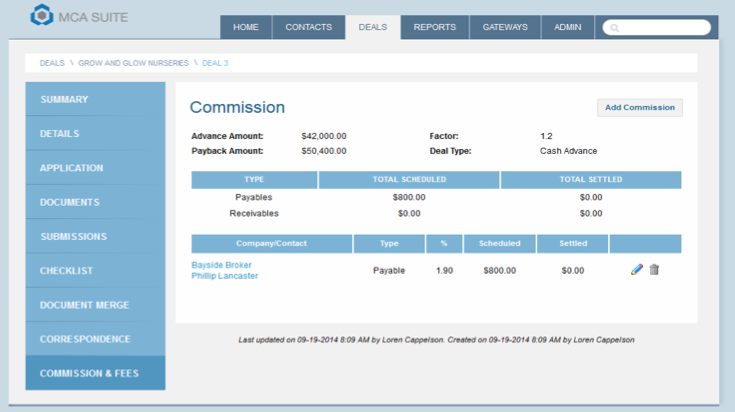This screenshot has width=735, height=412.
Task: Click the Payable type cell
Action: pyautogui.click(x=389, y=270)
